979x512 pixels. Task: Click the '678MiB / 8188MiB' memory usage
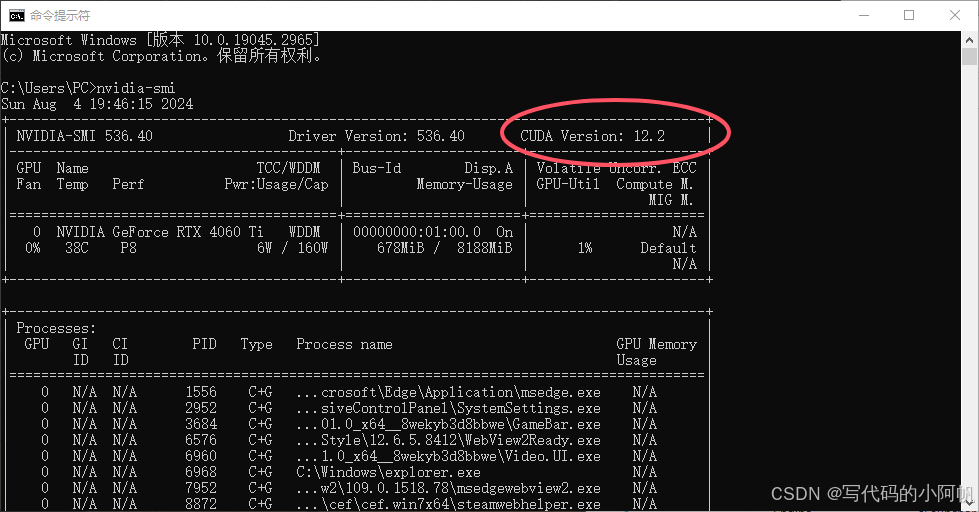445,249
